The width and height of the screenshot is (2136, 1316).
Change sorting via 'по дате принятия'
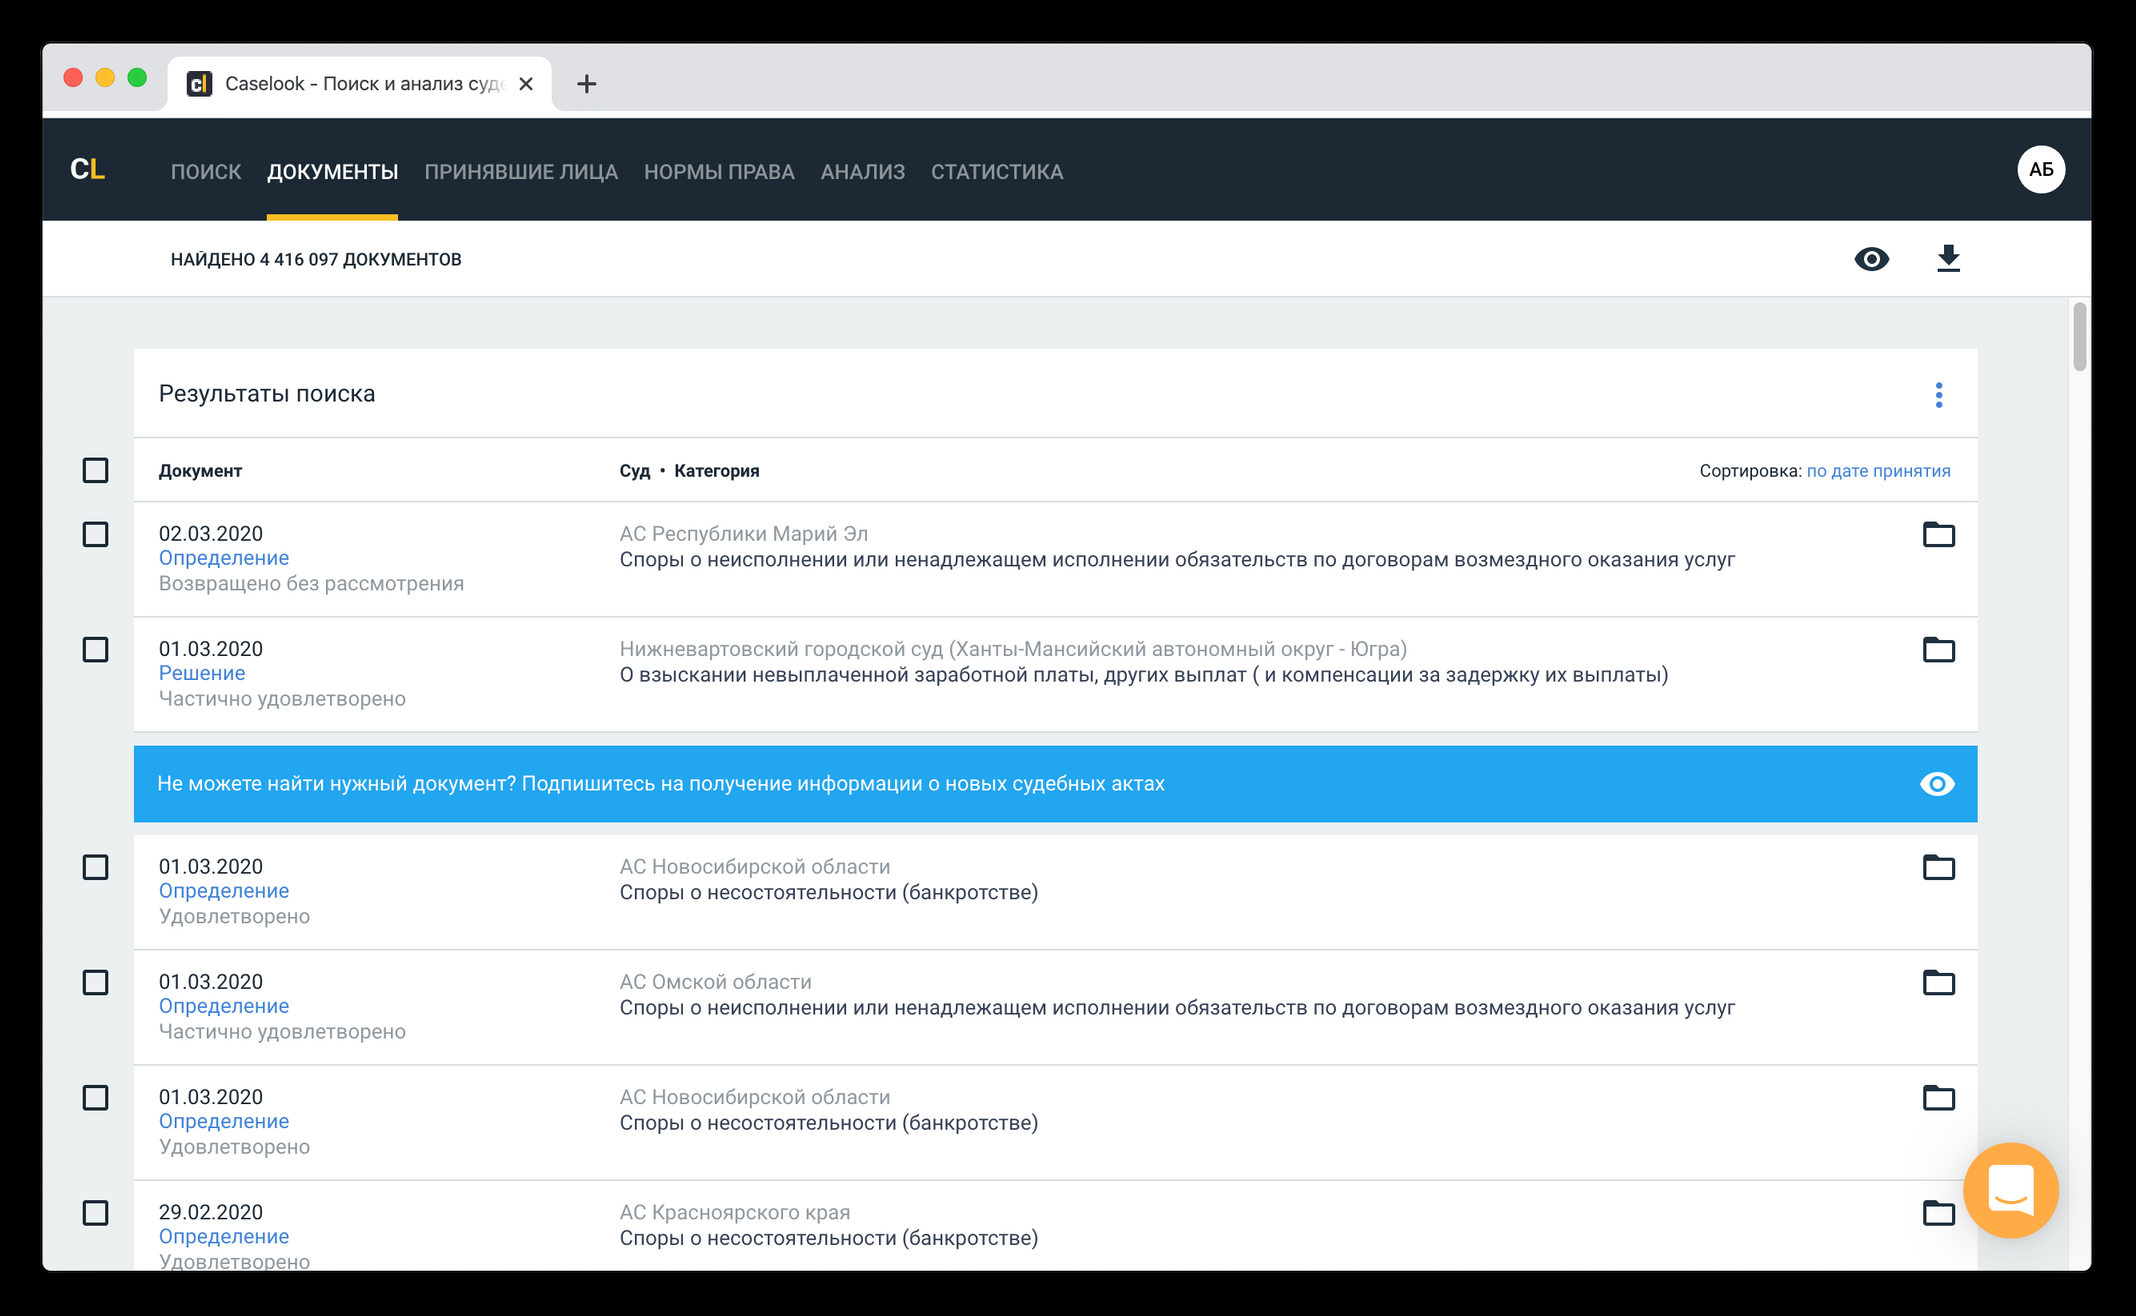[x=1878, y=471]
